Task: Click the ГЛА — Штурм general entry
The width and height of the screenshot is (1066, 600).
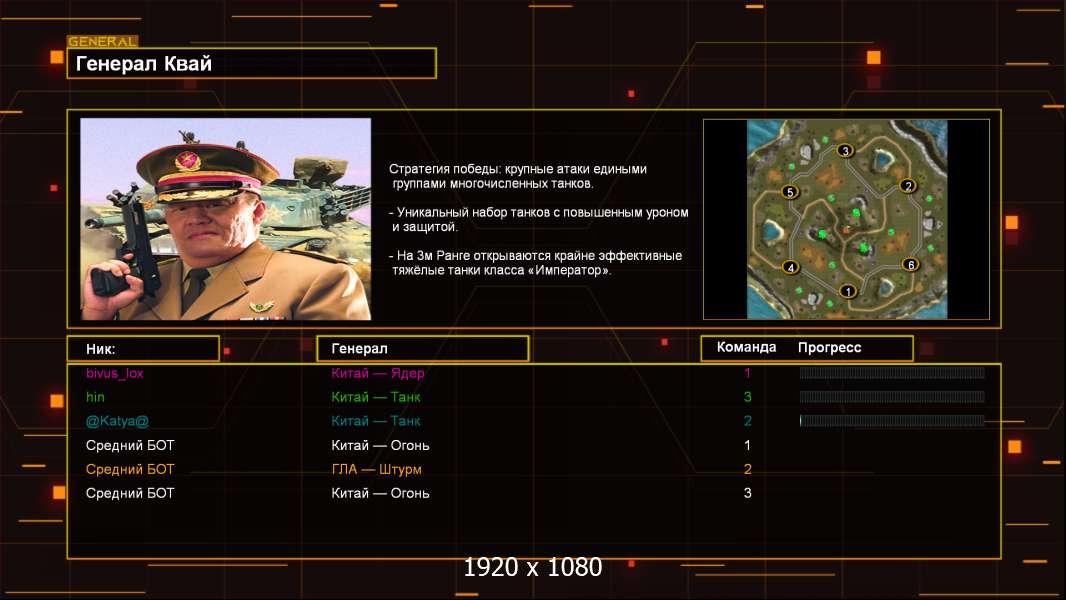Action: (377, 470)
